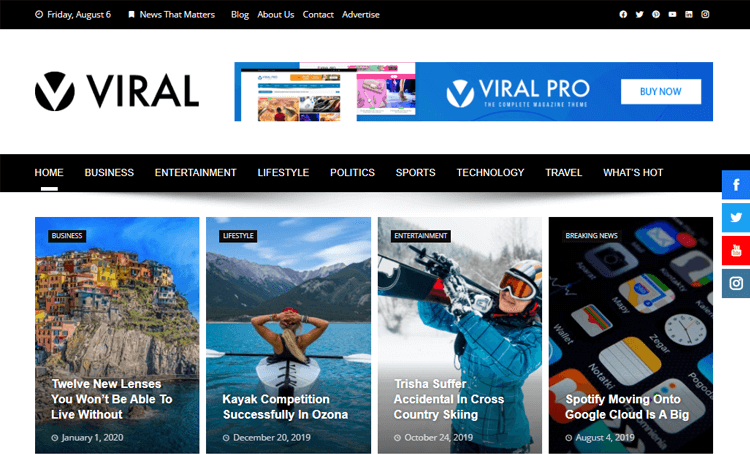Click the clock icon beside Friday, August 6
Image resolution: width=750 pixels, height=454 pixels.
(39, 14)
